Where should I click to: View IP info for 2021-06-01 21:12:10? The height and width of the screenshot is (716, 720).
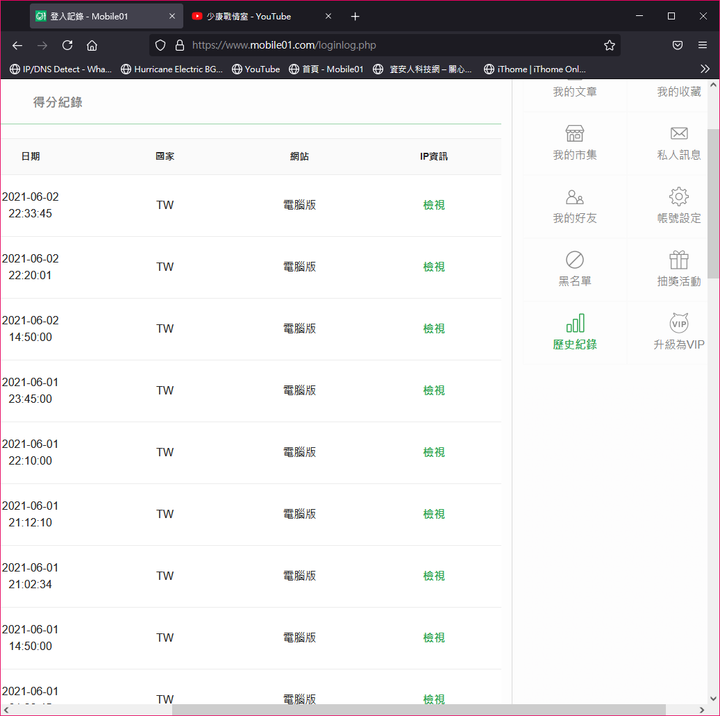434,514
